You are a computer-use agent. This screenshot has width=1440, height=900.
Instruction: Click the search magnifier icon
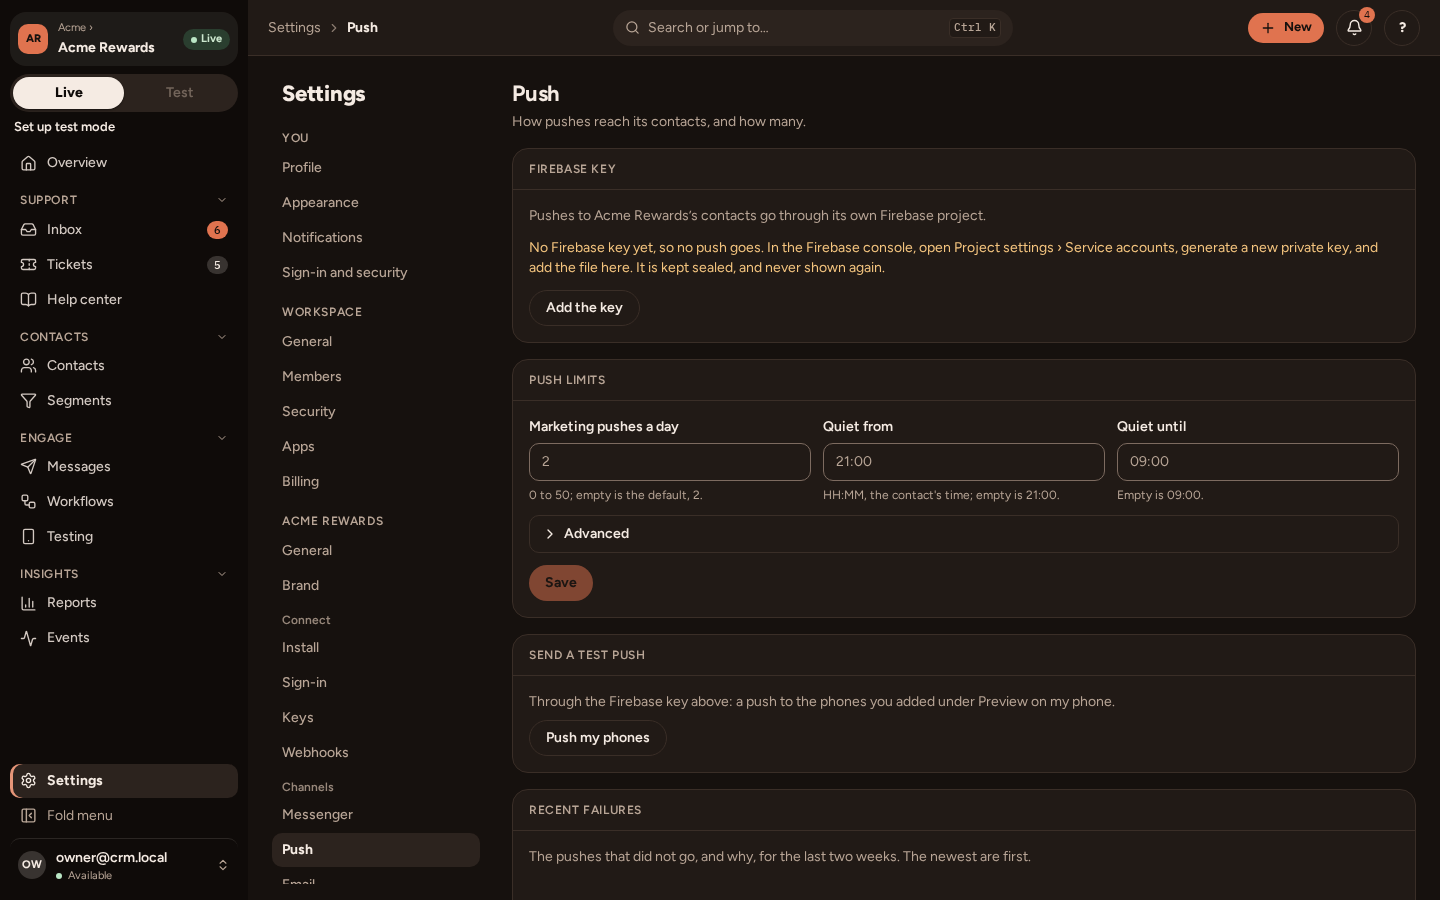[x=632, y=28]
